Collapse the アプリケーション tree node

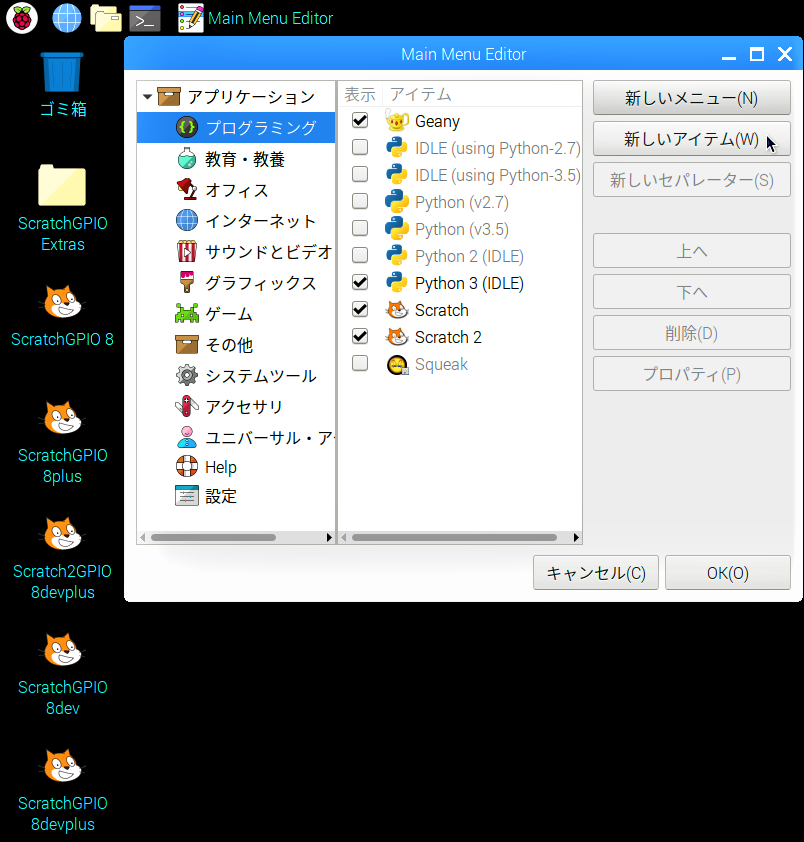(x=148, y=97)
